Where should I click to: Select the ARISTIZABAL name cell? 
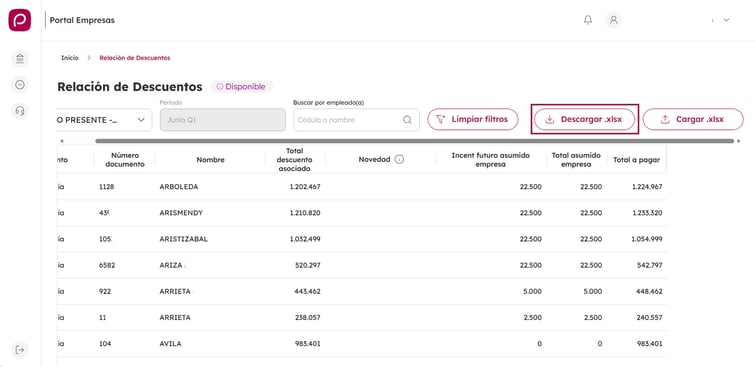tap(183, 239)
